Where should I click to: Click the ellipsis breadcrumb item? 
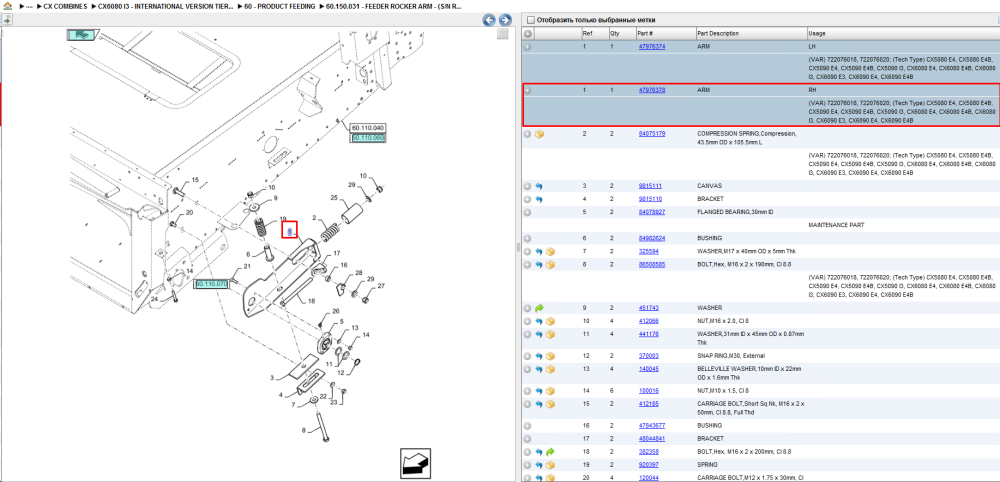point(29,6)
